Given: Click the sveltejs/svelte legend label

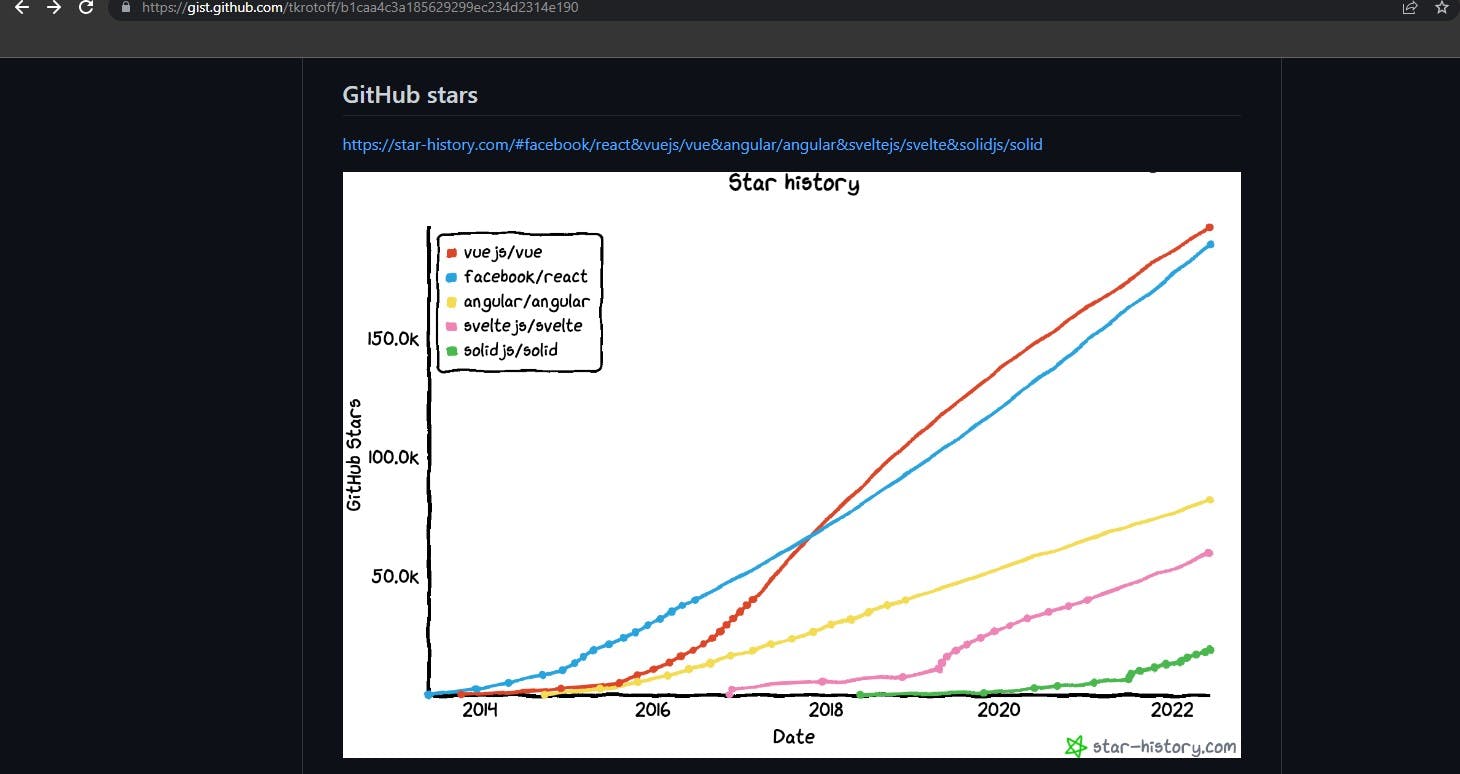Looking at the screenshot, I should pyautogui.click(x=523, y=325).
